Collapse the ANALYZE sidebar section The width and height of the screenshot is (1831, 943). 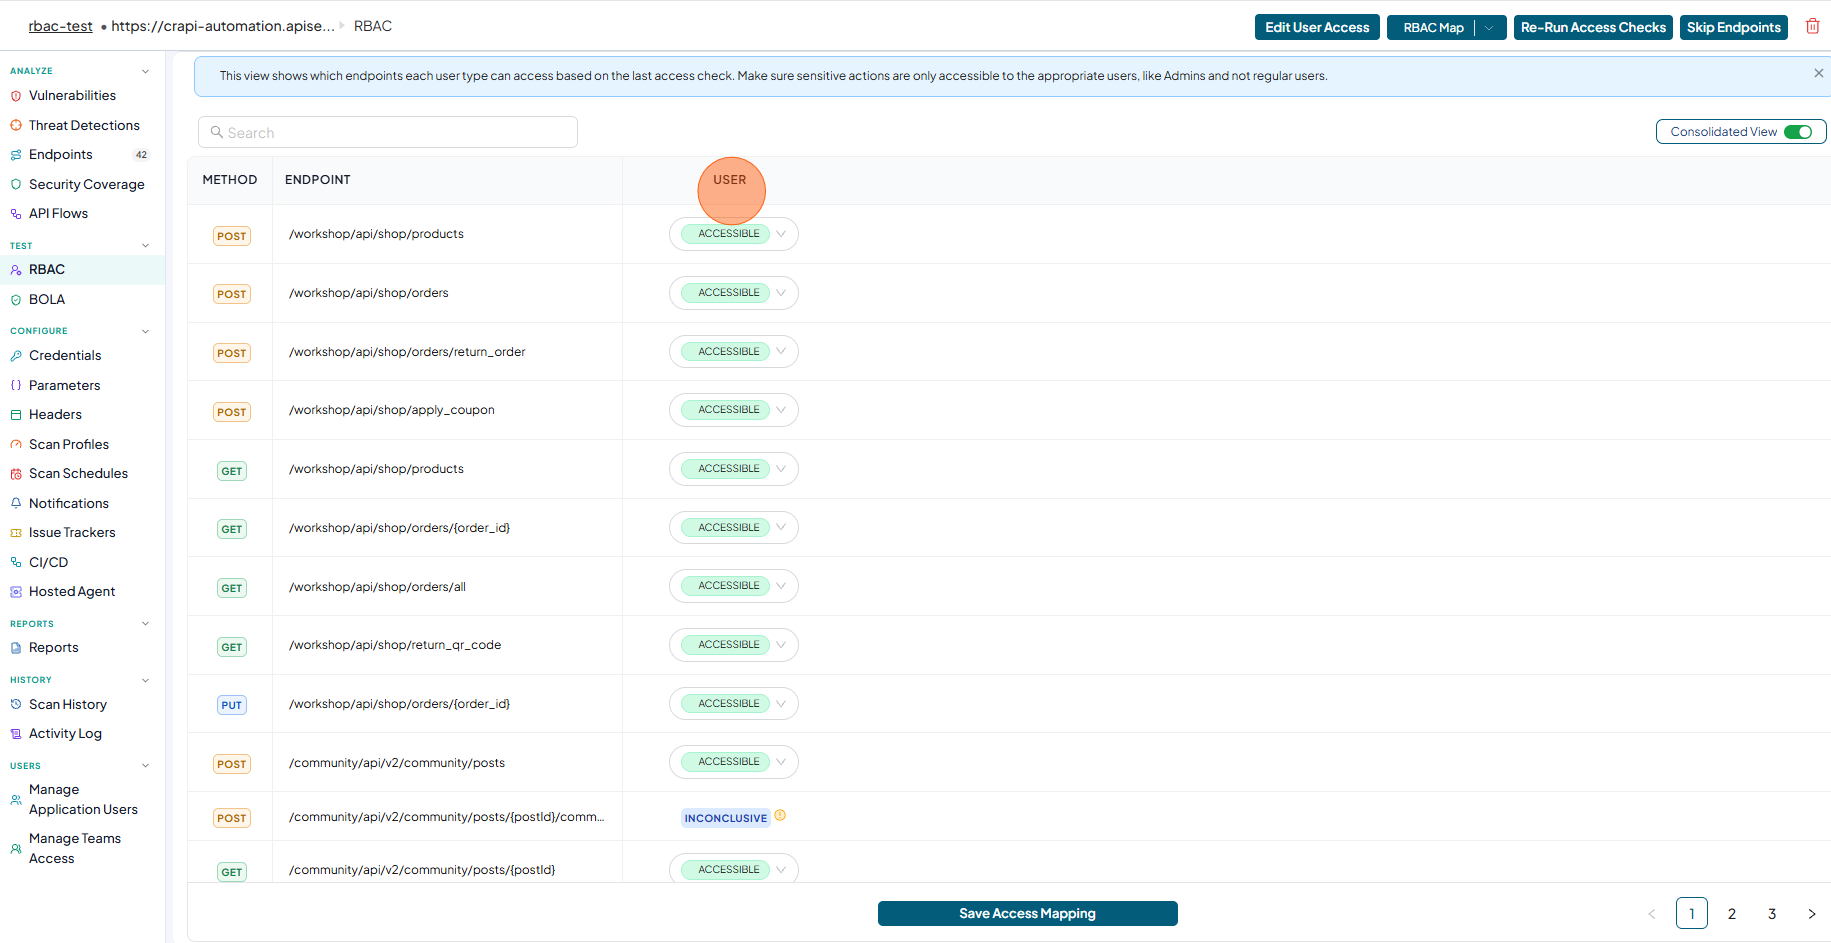(145, 71)
